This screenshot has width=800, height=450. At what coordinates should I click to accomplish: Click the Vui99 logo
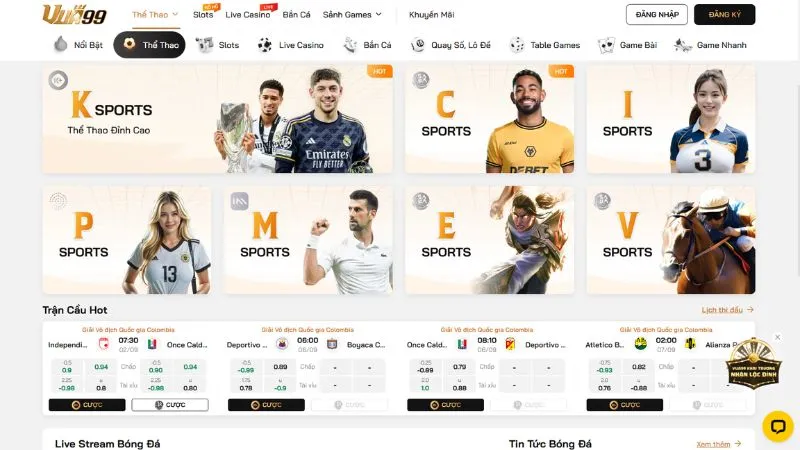tap(74, 14)
